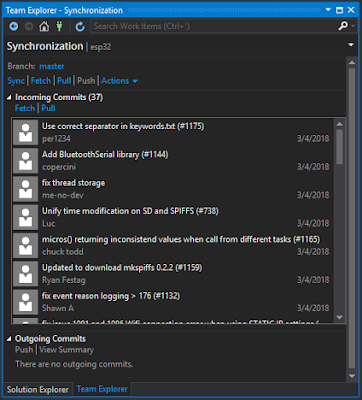This screenshot has width=362, height=400.
Task: Open the Actions dropdown menu
Action: pyautogui.click(x=119, y=81)
